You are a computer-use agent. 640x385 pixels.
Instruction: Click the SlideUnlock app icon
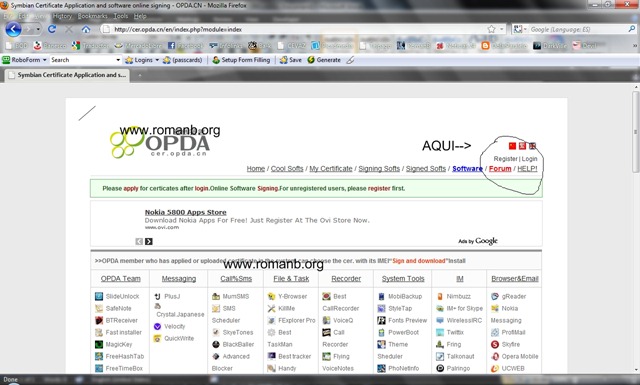pos(99,296)
